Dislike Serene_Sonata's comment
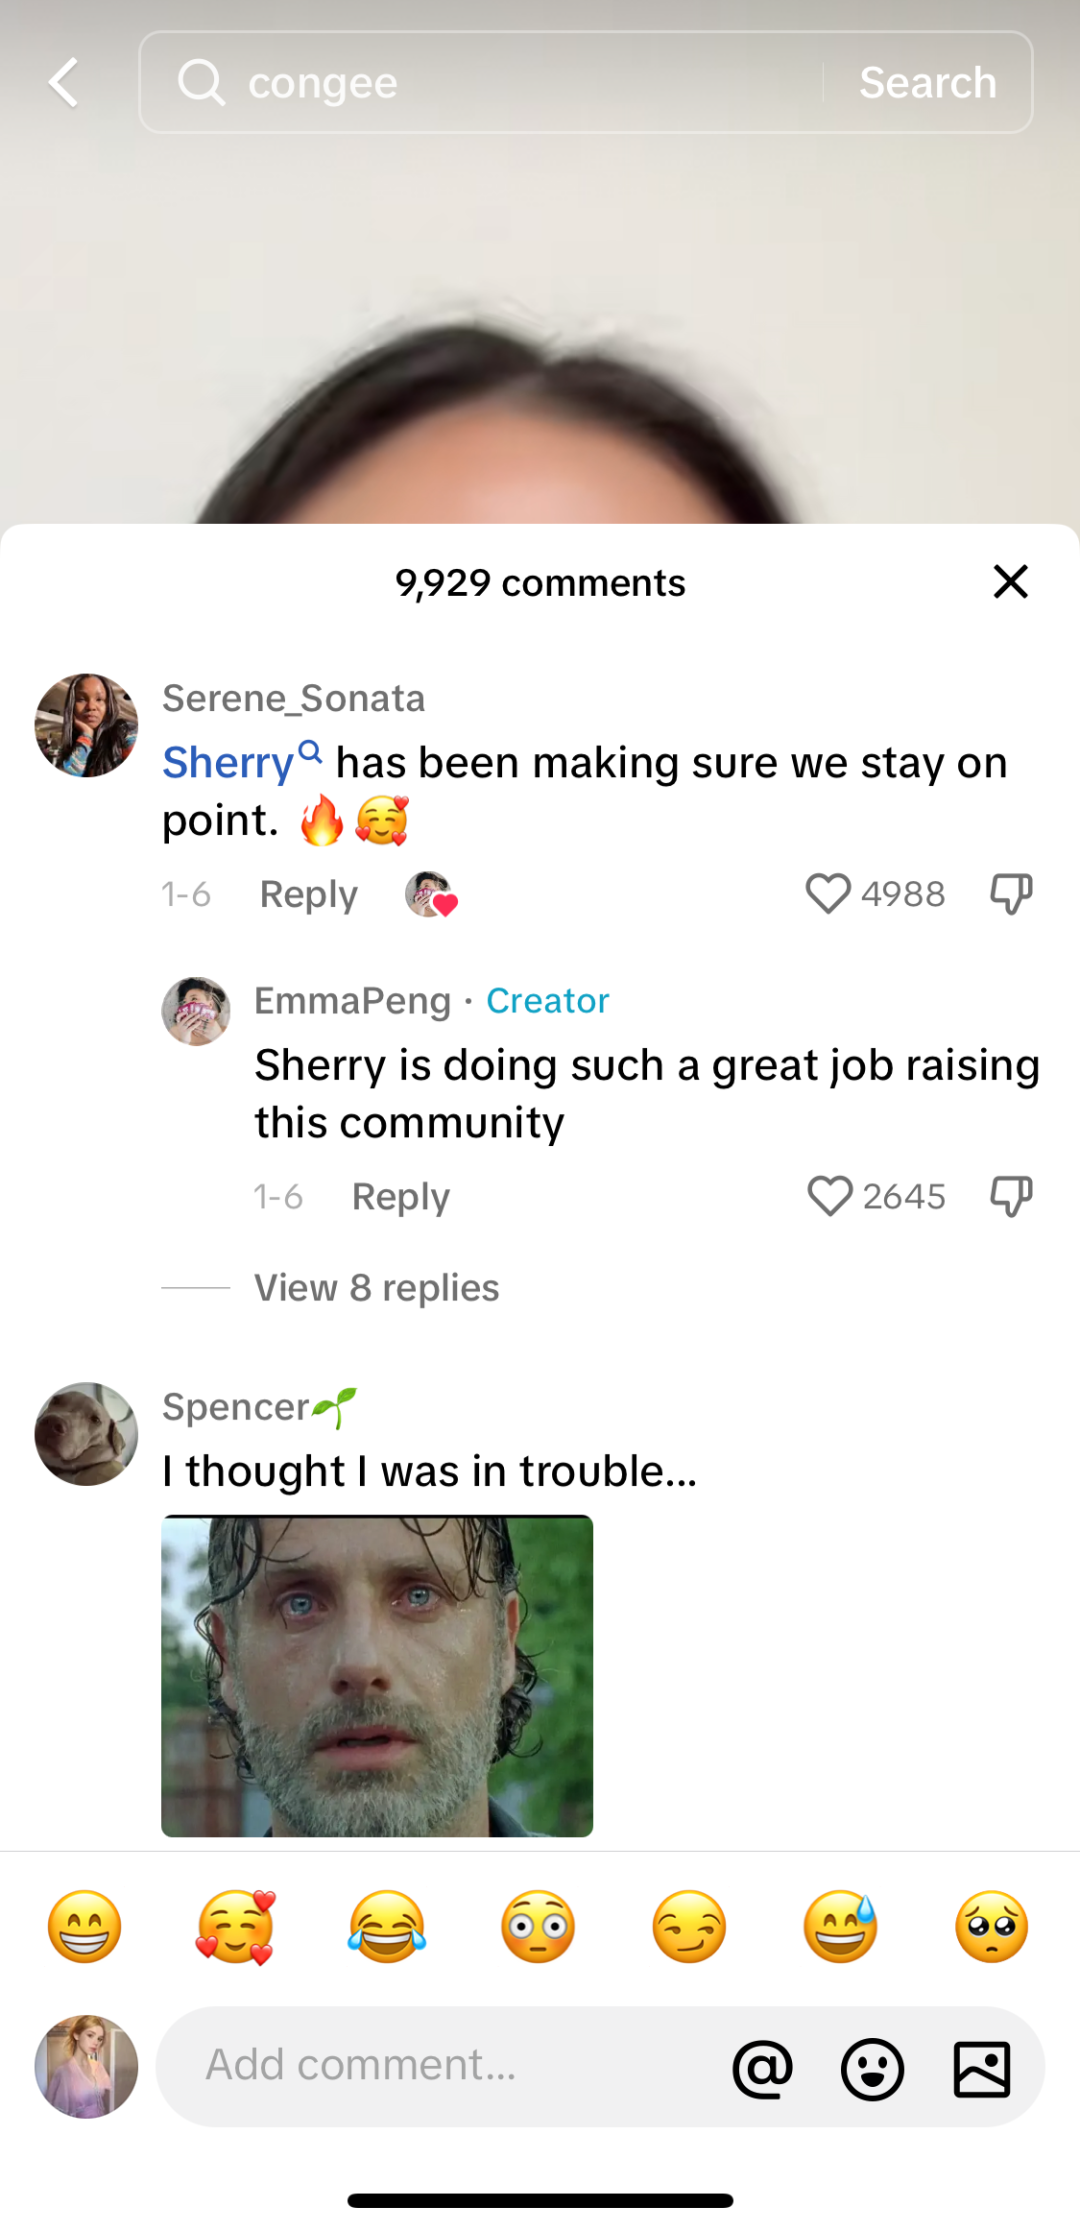 coord(1011,893)
